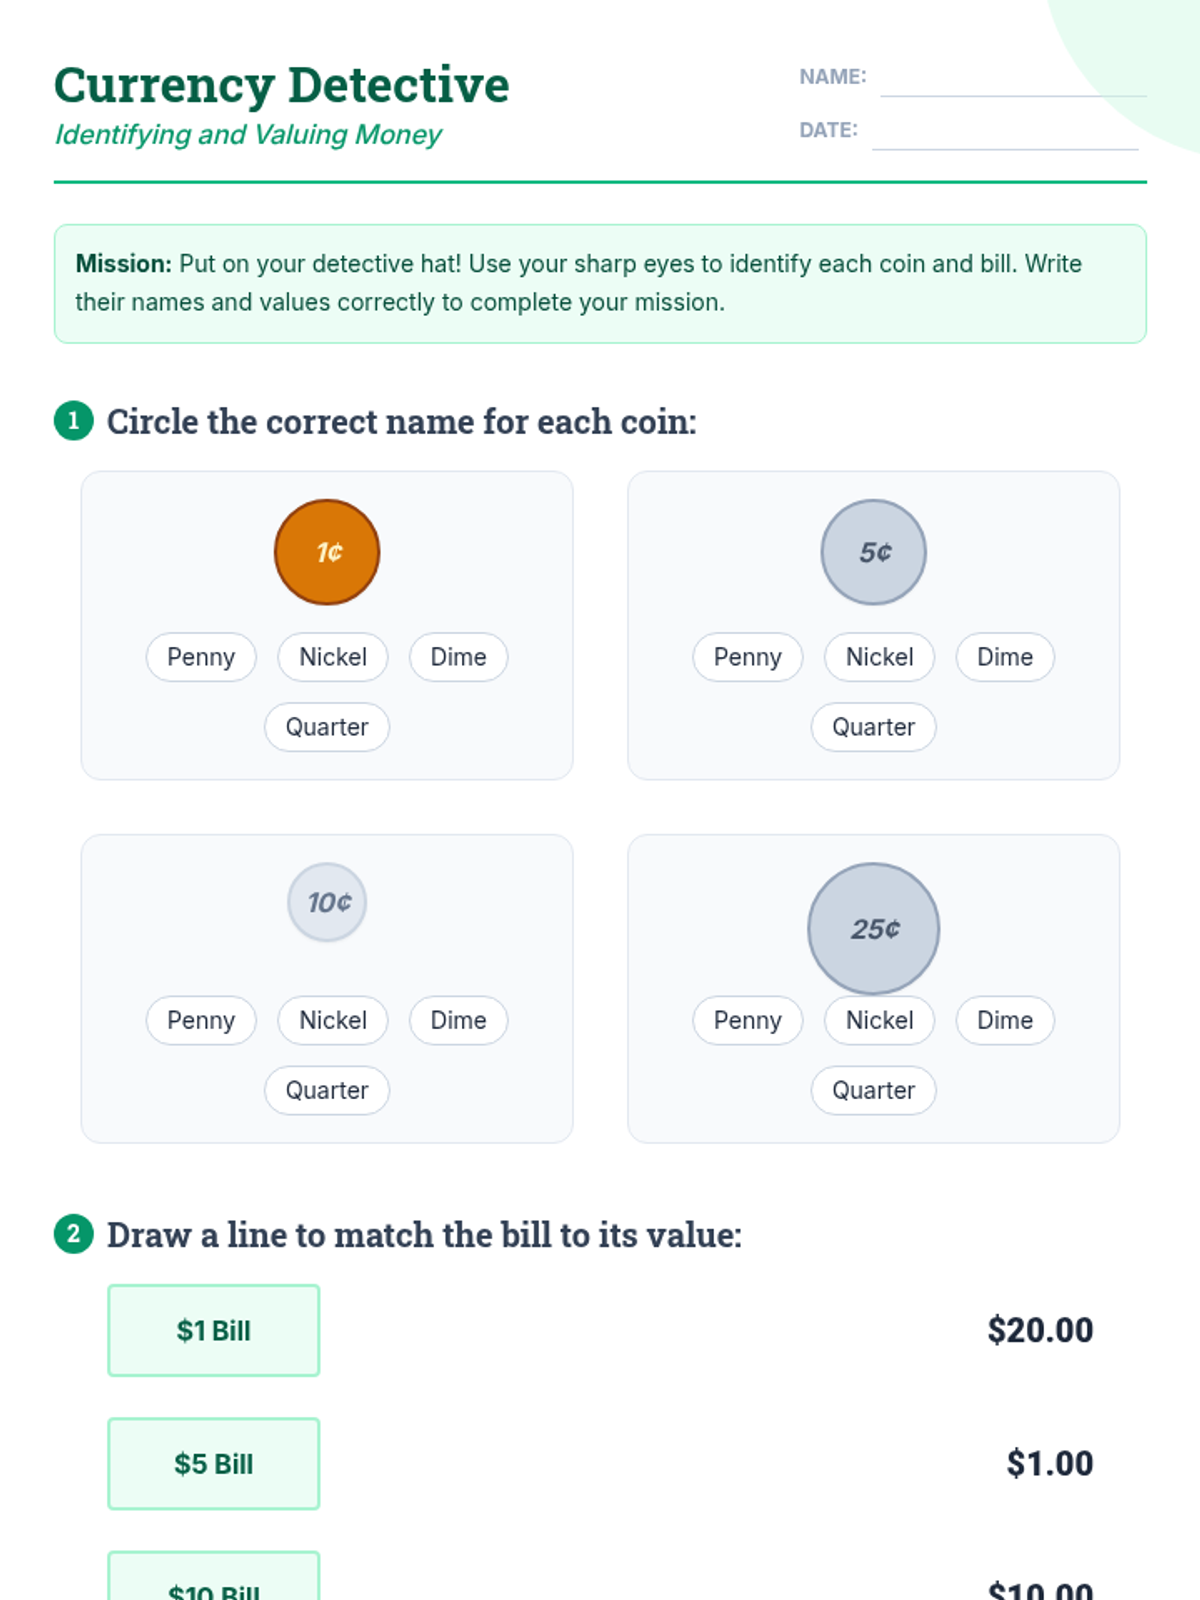Screen dimensions: 1200x1600
Task: Choose Nickel under the 5¢ coin
Action: (879, 657)
